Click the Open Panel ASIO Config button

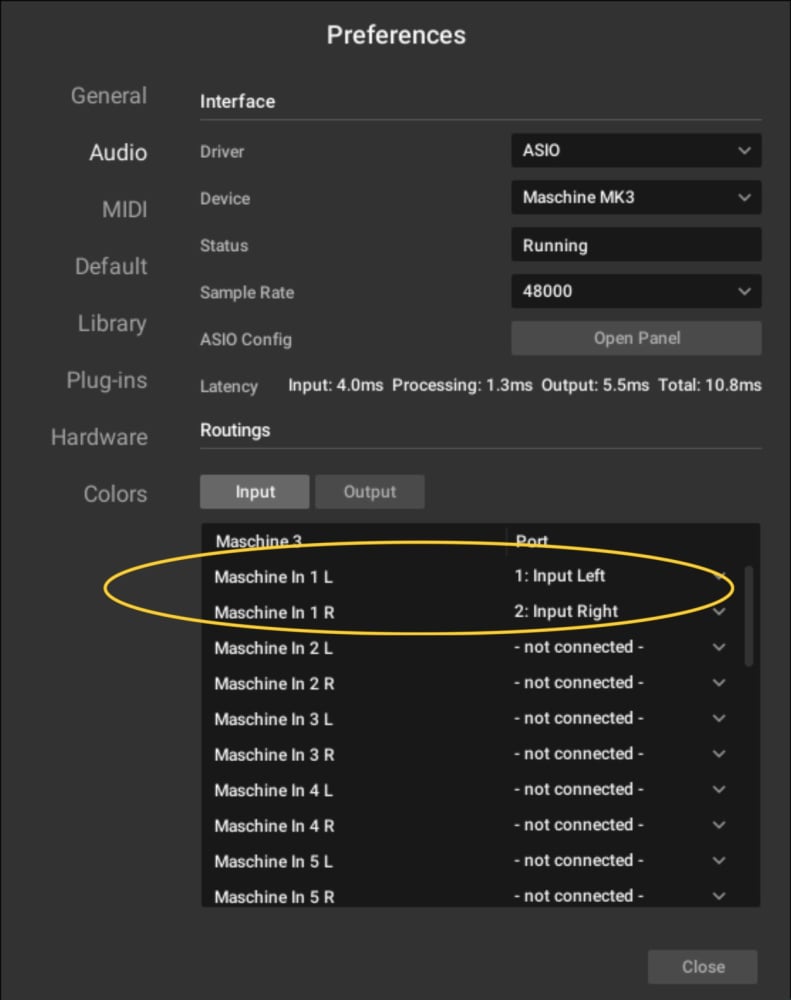(x=636, y=338)
